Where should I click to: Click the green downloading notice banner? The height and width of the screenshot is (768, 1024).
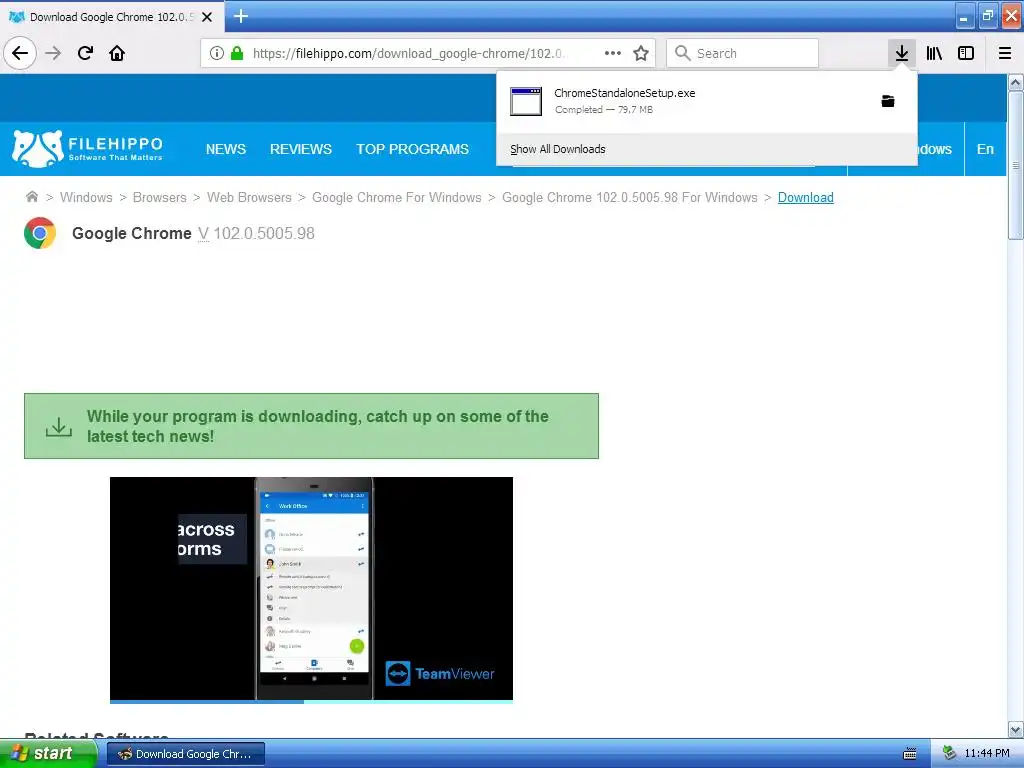pos(312,426)
